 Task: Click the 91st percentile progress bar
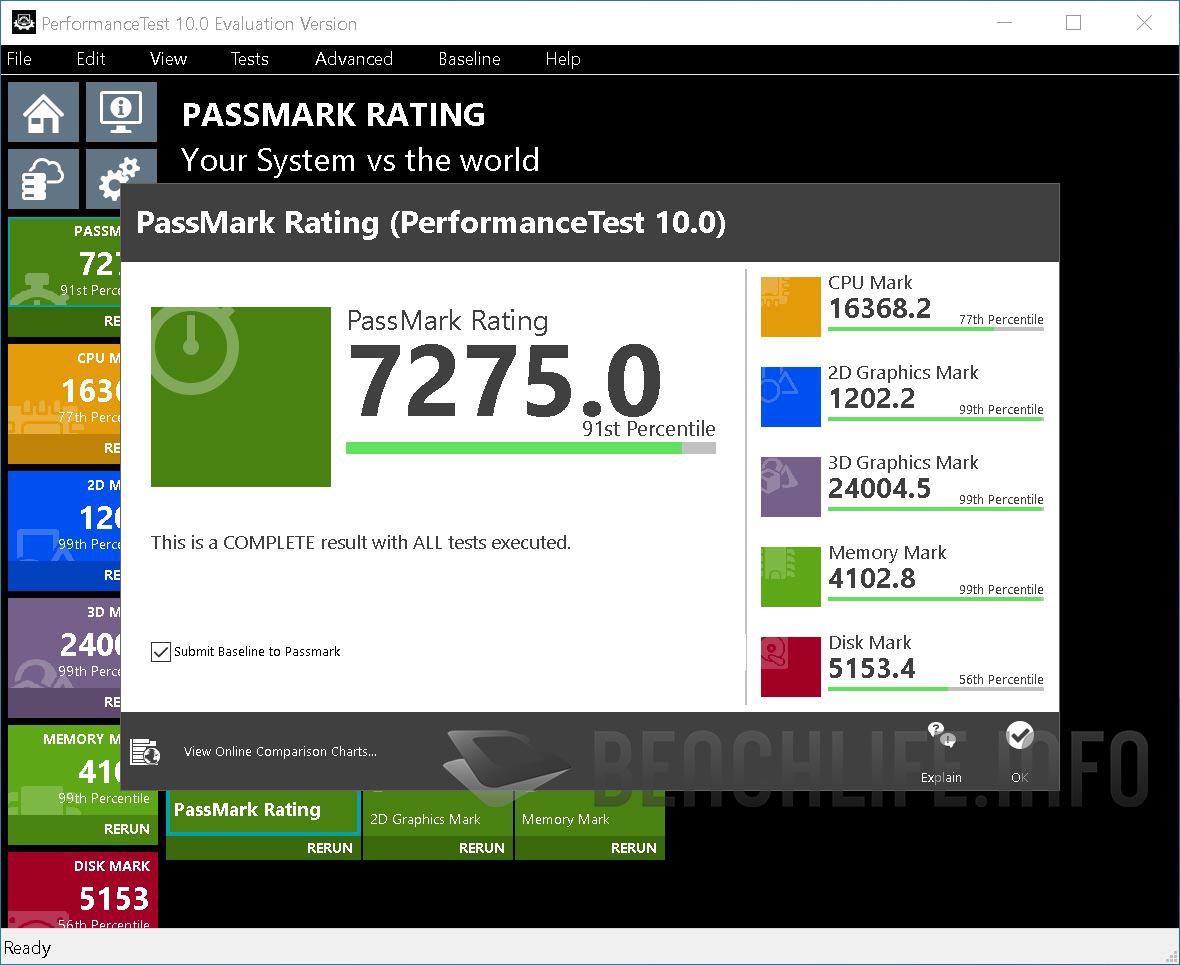pyautogui.click(x=530, y=447)
